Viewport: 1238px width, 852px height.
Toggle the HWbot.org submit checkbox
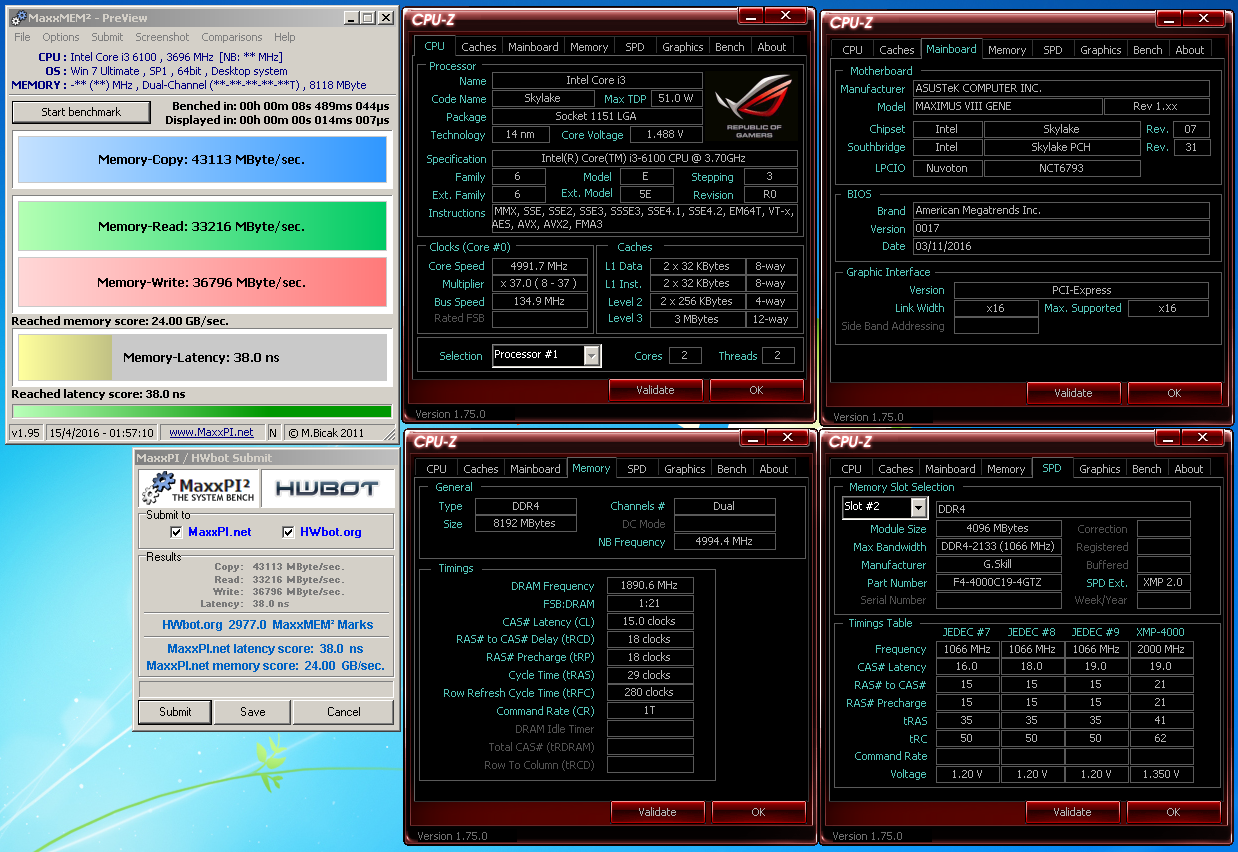tap(289, 532)
